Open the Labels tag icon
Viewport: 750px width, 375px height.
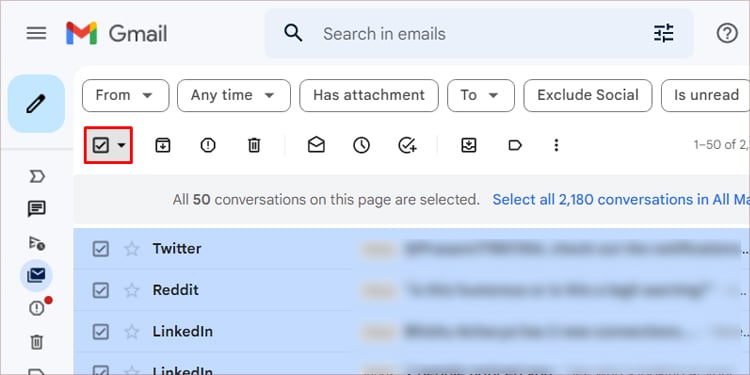coord(515,145)
